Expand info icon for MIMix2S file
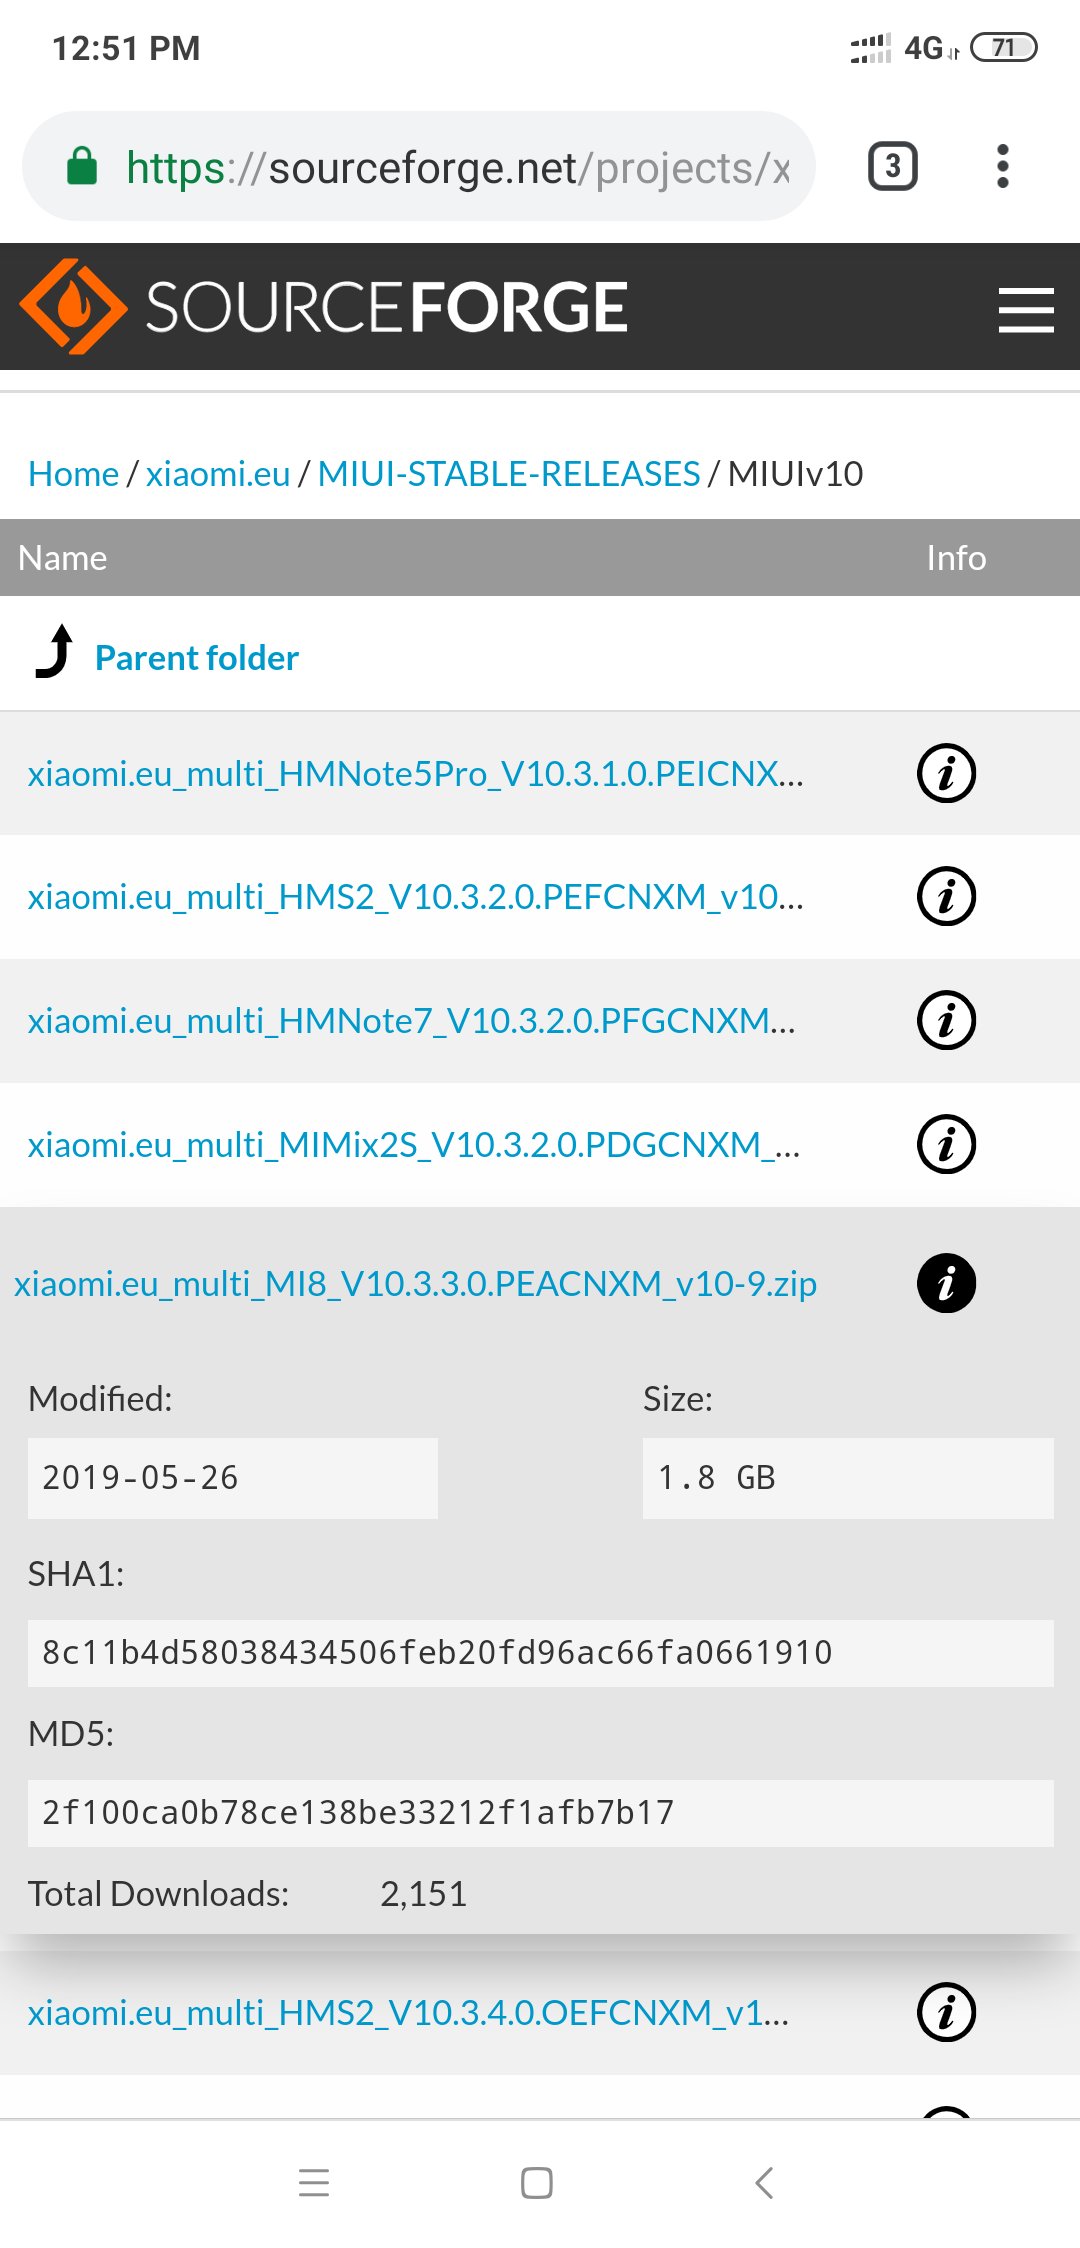The height and width of the screenshot is (2248, 1080). click(946, 1144)
